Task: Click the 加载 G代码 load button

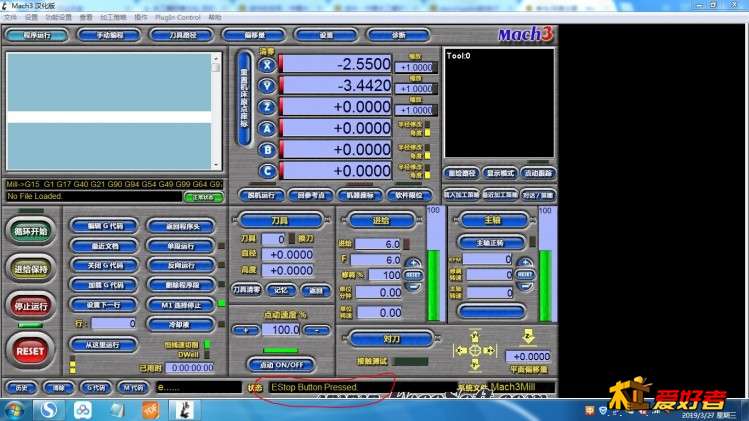Action: click(105, 285)
